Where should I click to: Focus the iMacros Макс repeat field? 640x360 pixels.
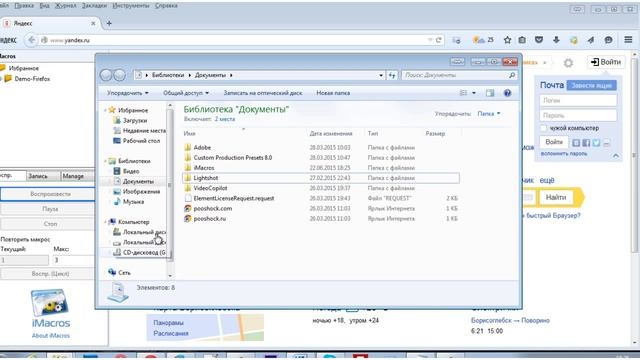[x=74, y=260]
